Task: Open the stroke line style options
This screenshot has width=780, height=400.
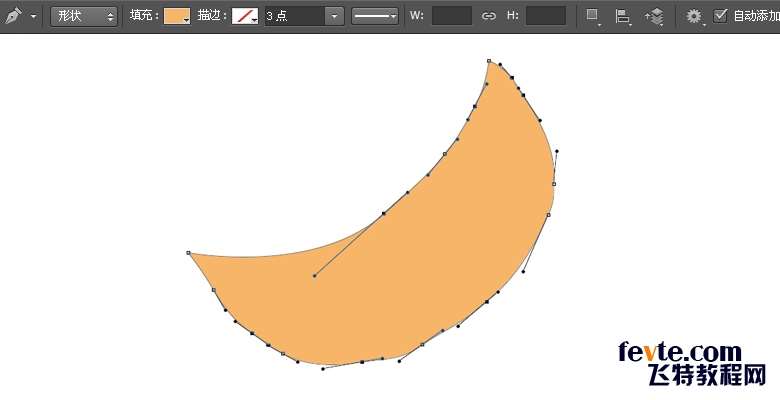Action: coord(375,16)
